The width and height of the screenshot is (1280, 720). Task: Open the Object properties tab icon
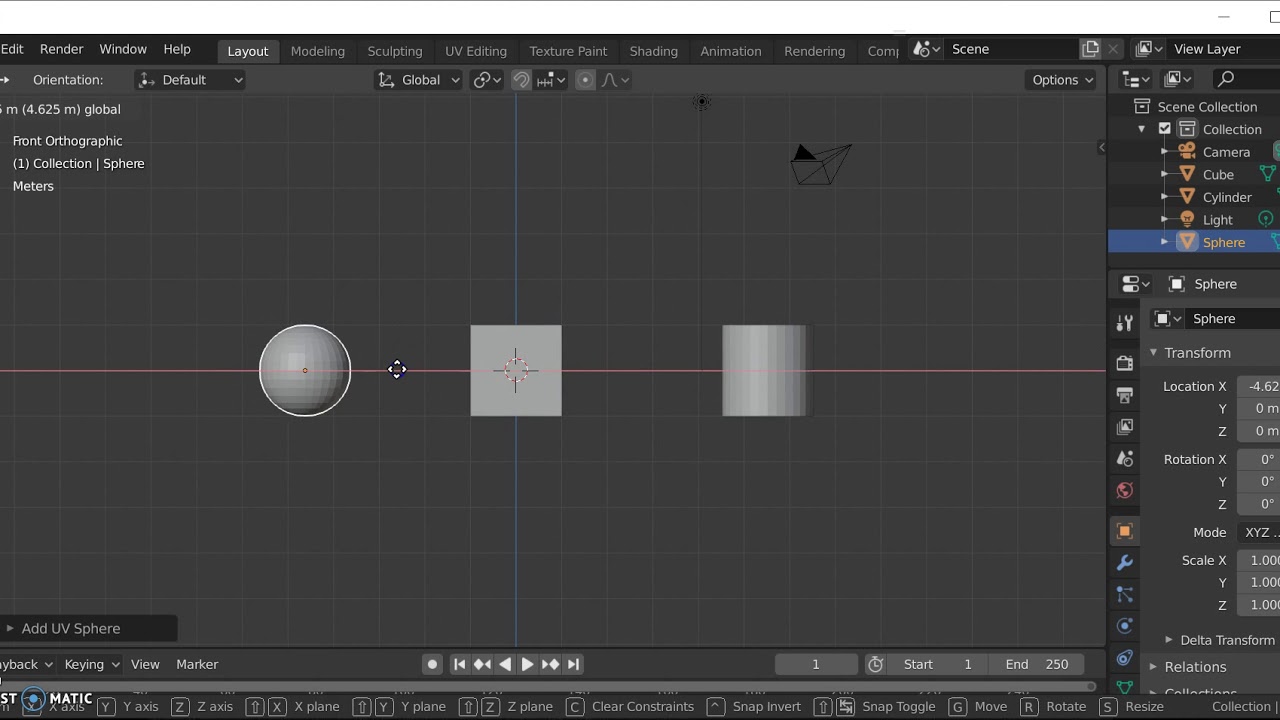1125,531
